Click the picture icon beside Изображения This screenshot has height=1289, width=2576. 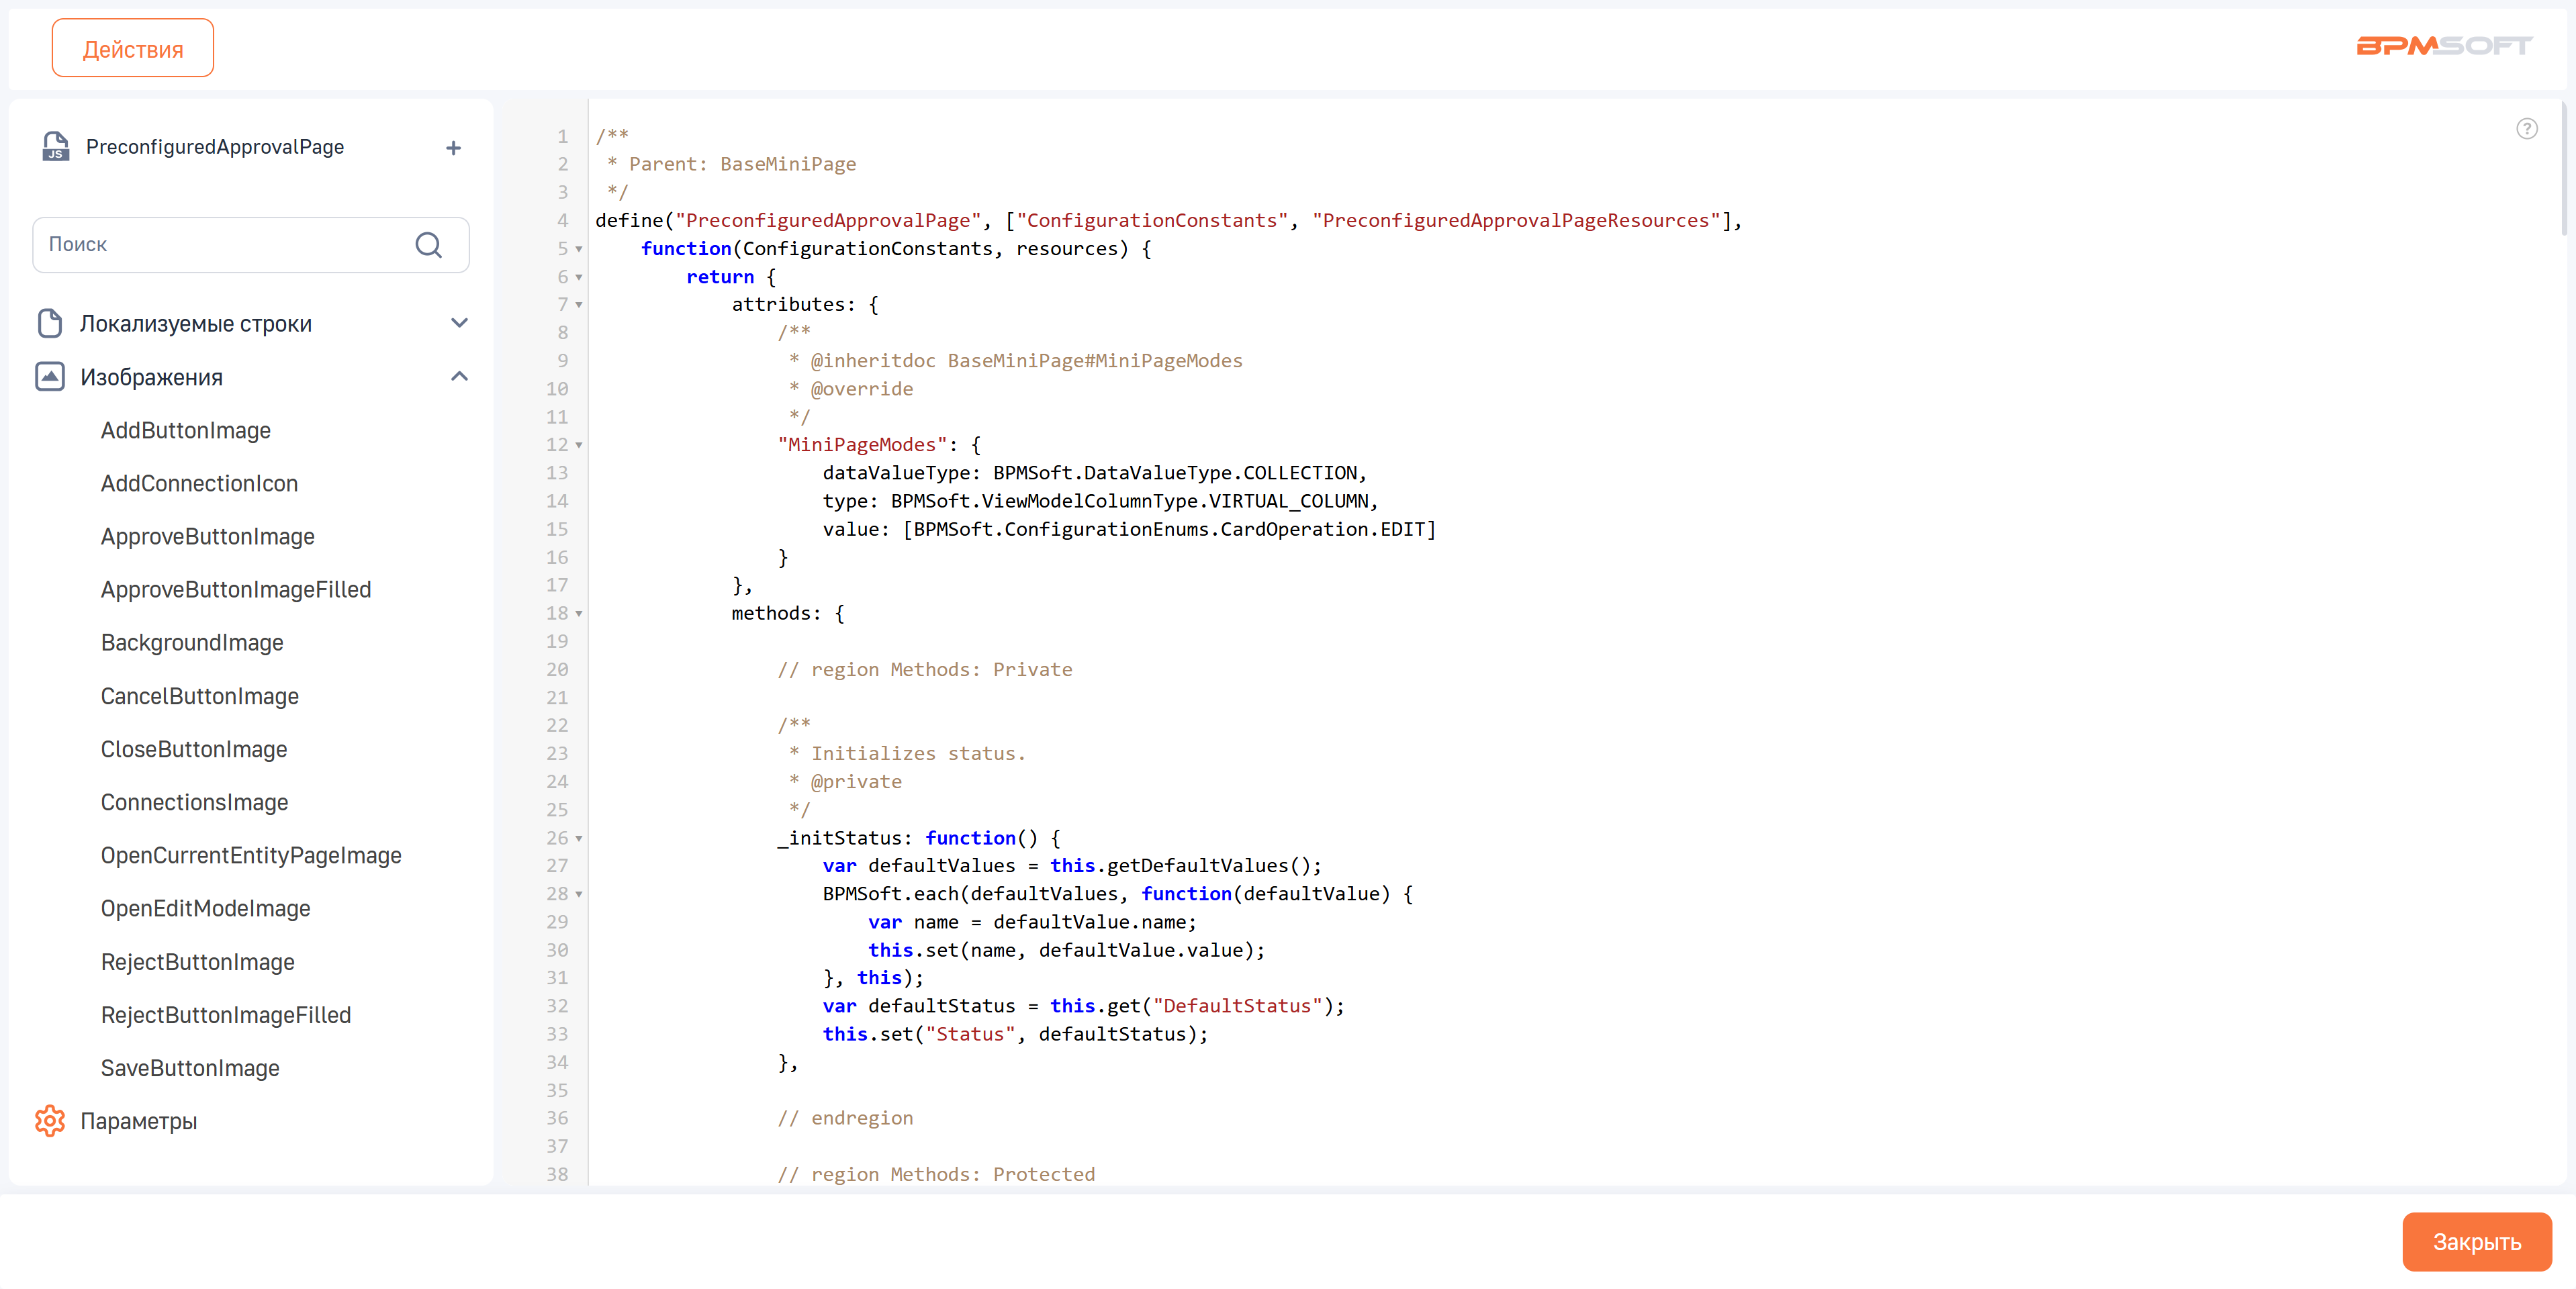pyautogui.click(x=50, y=377)
